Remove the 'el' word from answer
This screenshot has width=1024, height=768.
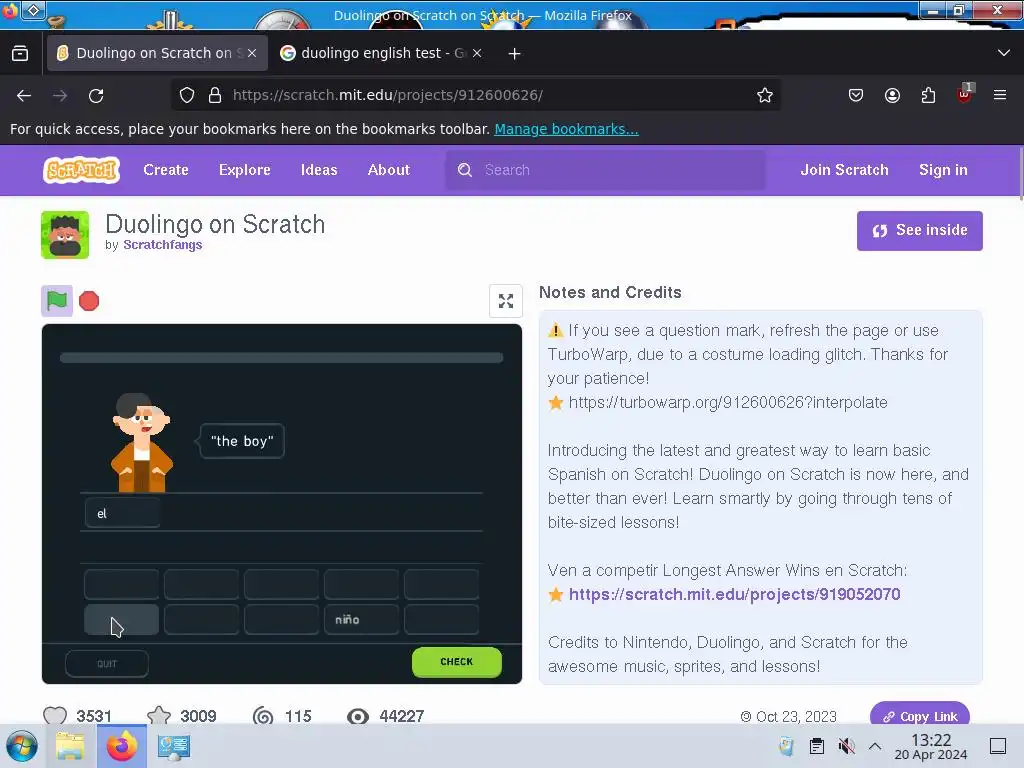122,513
